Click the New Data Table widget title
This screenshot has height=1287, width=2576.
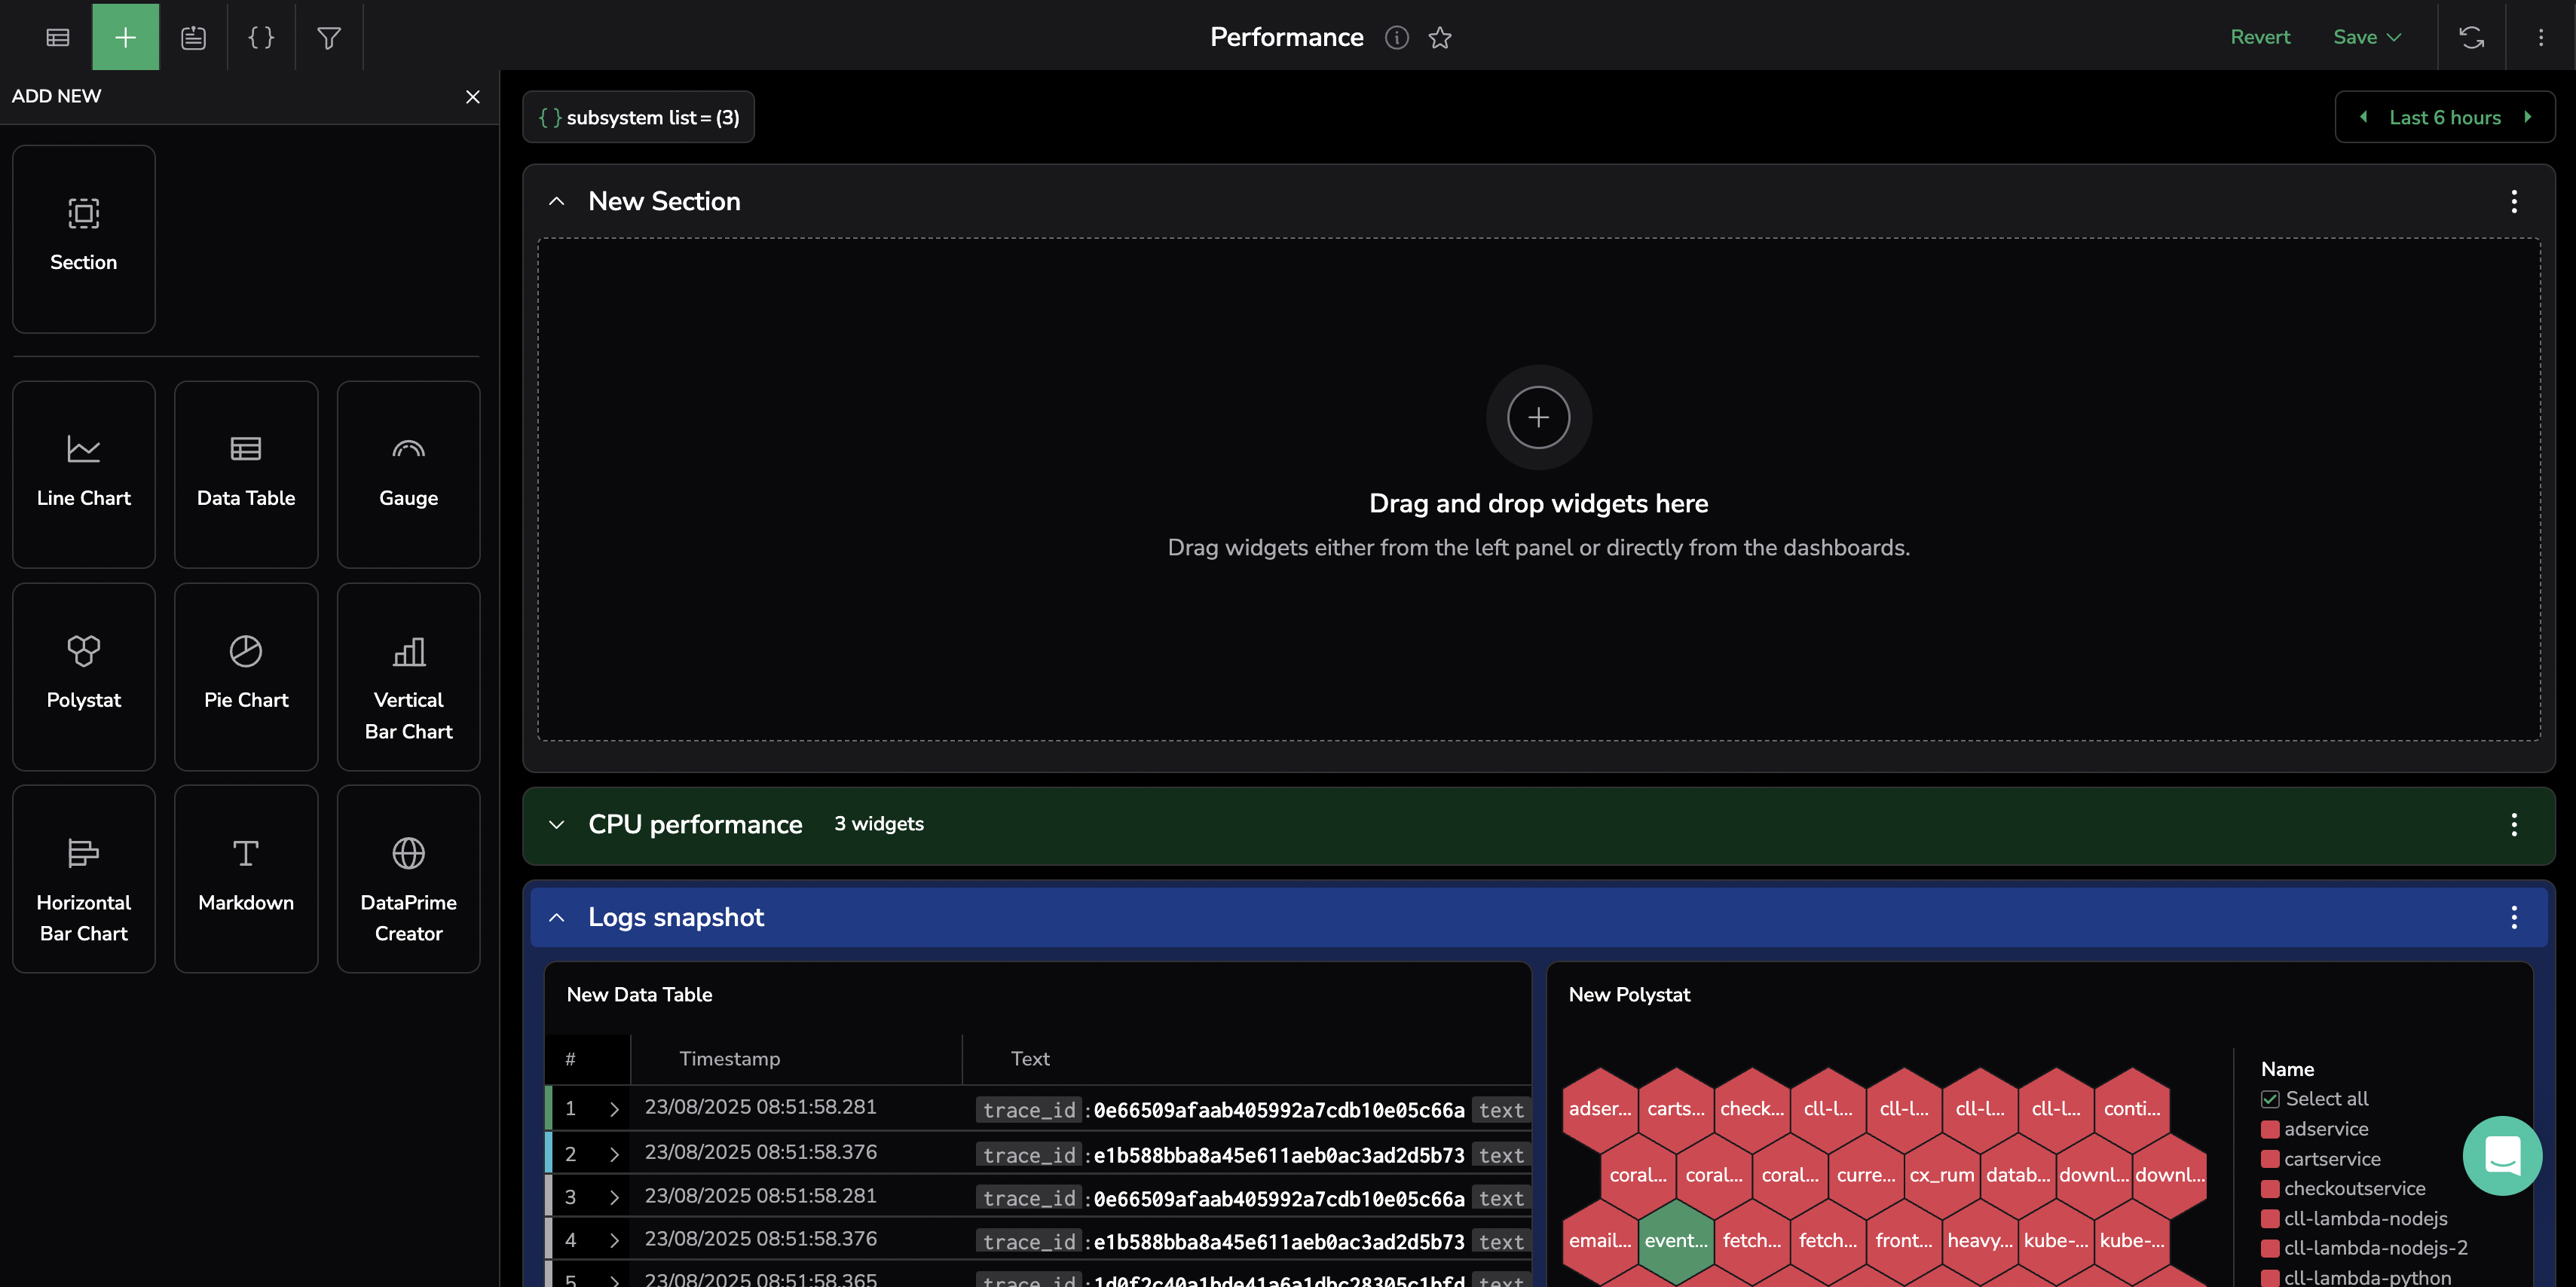[640, 994]
